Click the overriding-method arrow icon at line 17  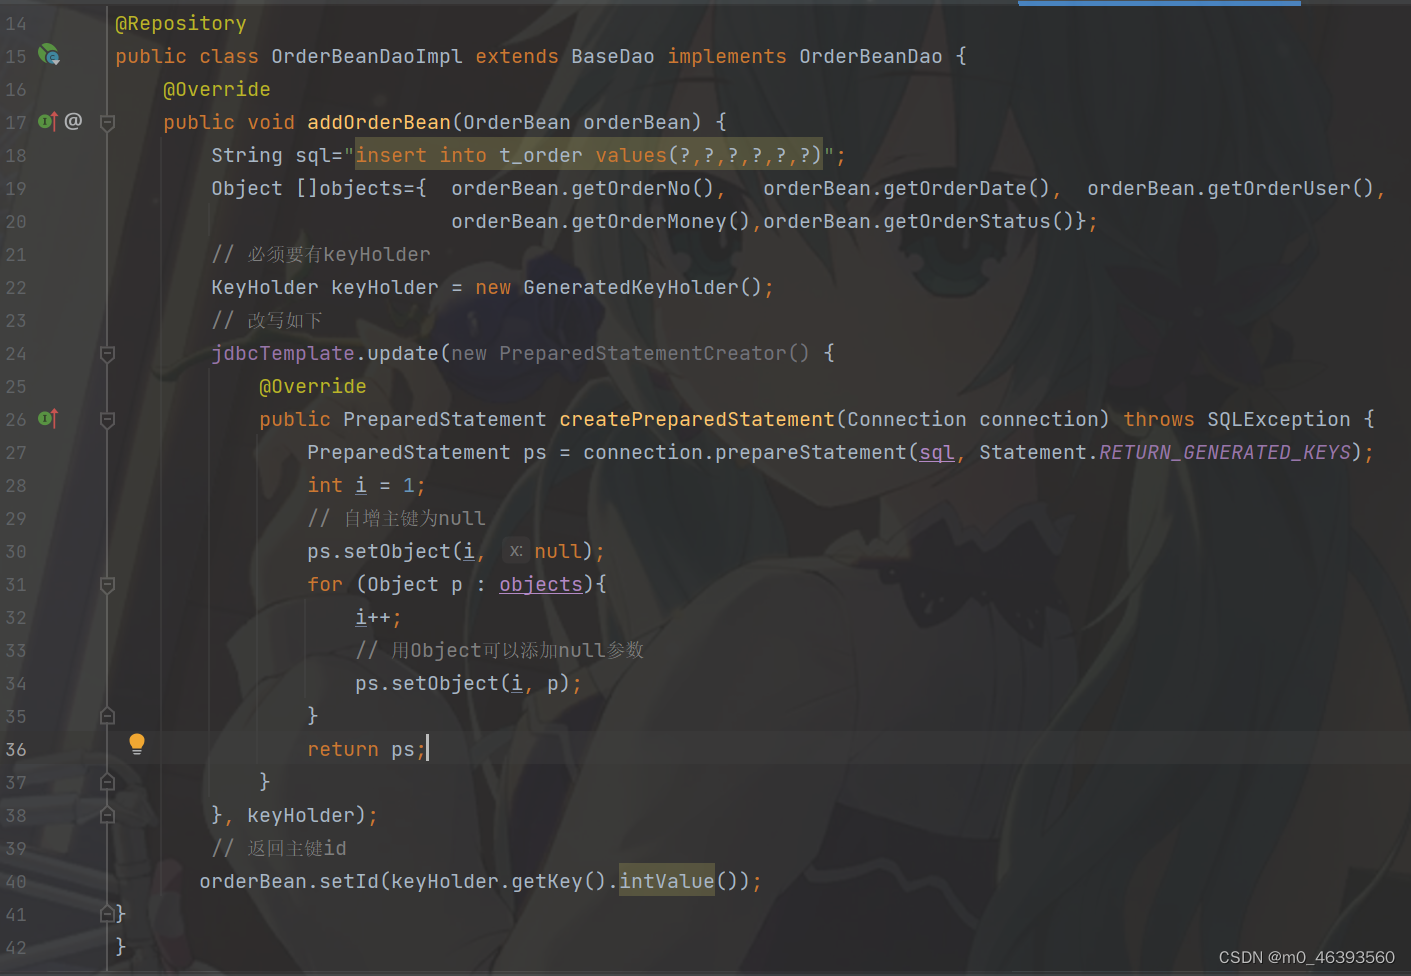coord(46,121)
